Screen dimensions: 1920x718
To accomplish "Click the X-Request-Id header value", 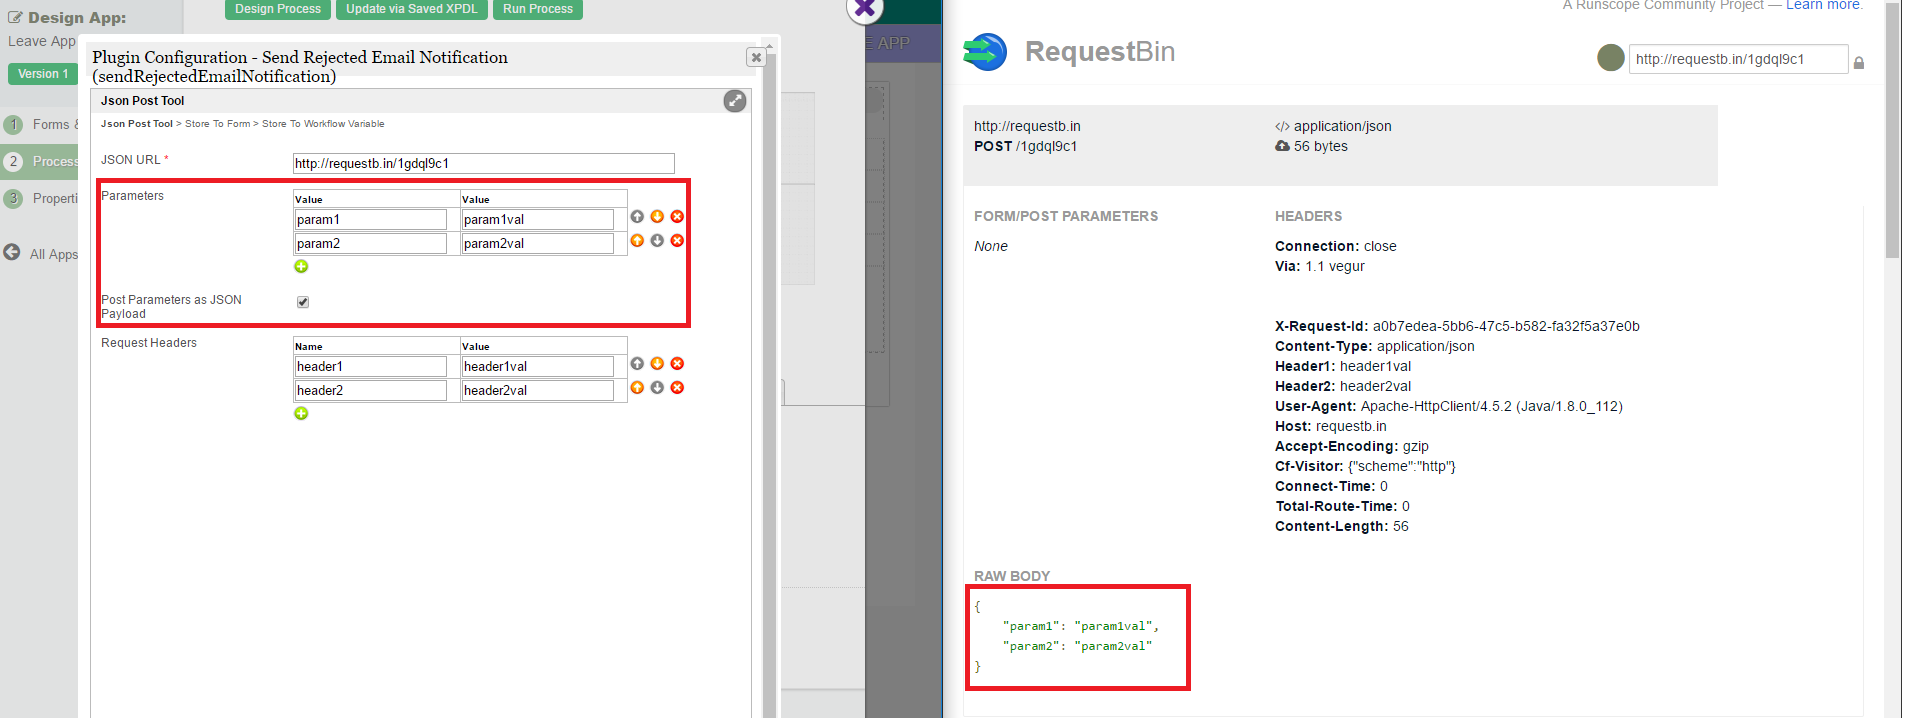I will (x=1506, y=326).
